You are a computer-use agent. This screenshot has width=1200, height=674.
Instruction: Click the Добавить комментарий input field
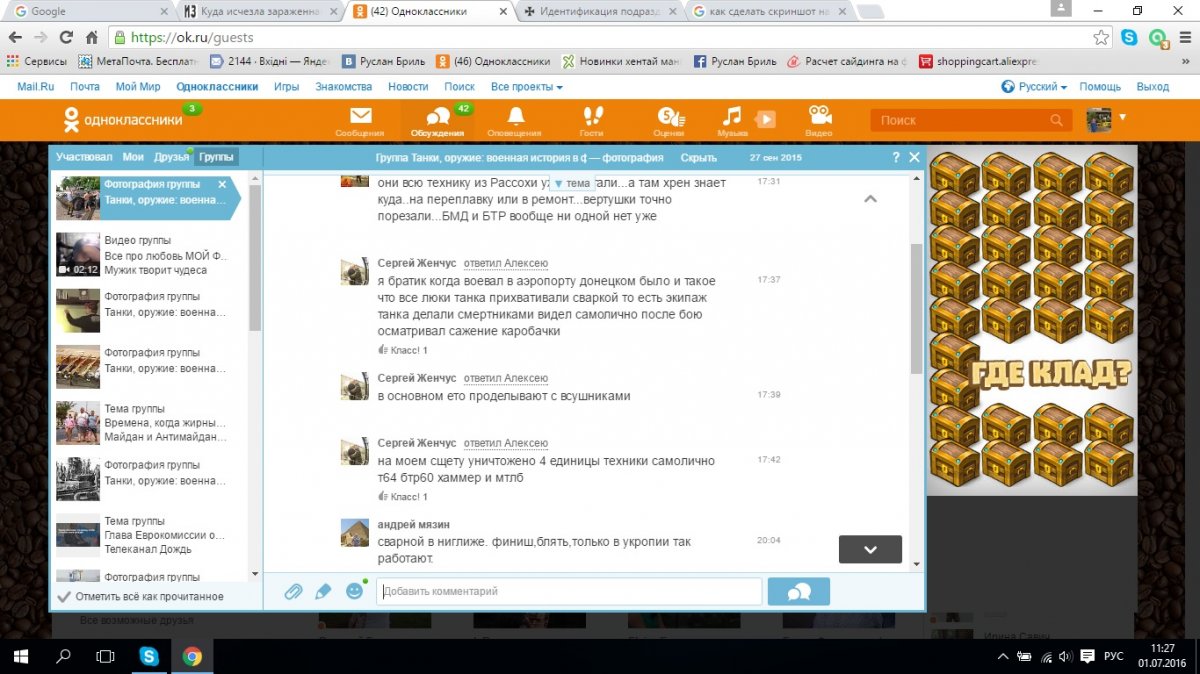click(569, 591)
